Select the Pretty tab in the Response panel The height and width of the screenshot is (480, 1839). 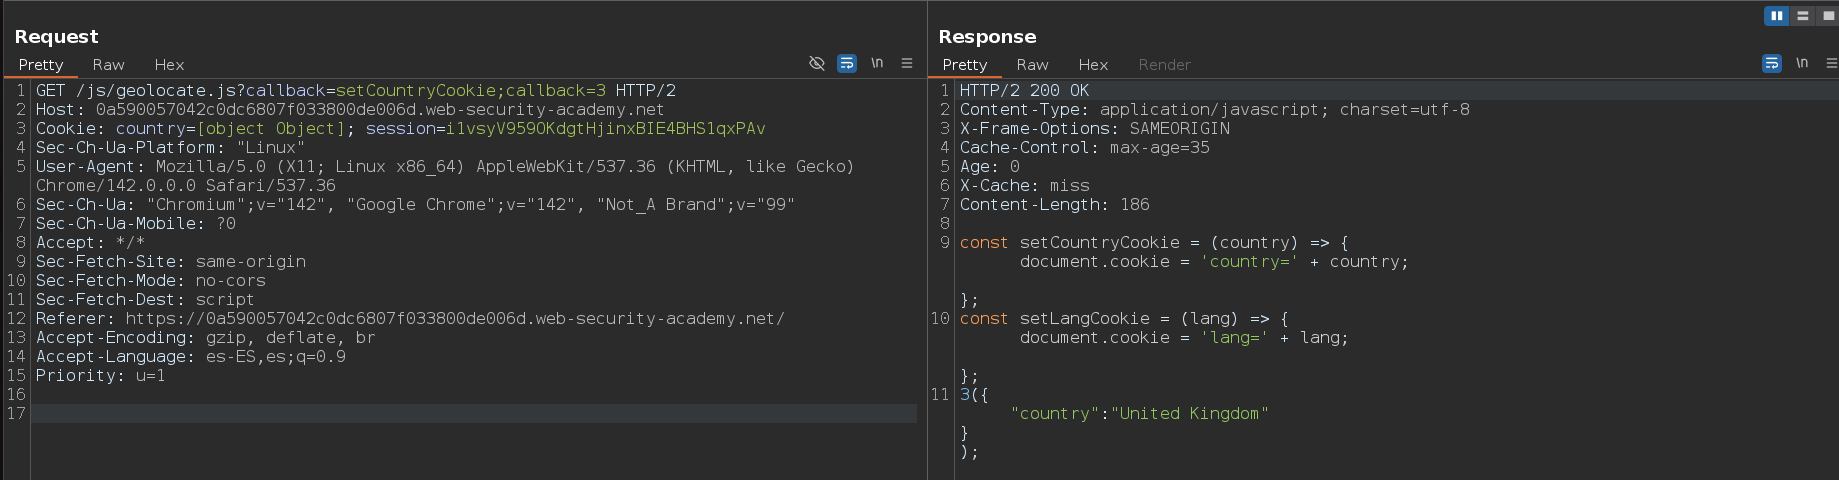964,65
